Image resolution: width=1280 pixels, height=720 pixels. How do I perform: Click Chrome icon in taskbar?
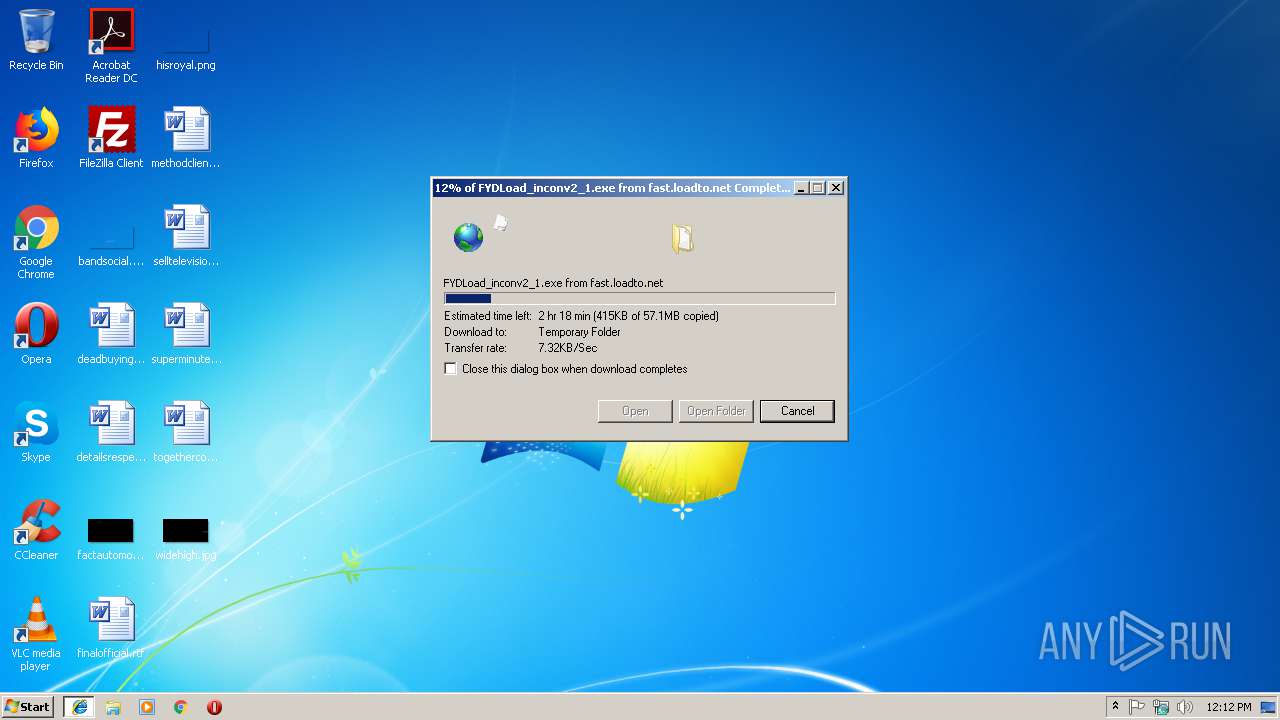click(181, 707)
